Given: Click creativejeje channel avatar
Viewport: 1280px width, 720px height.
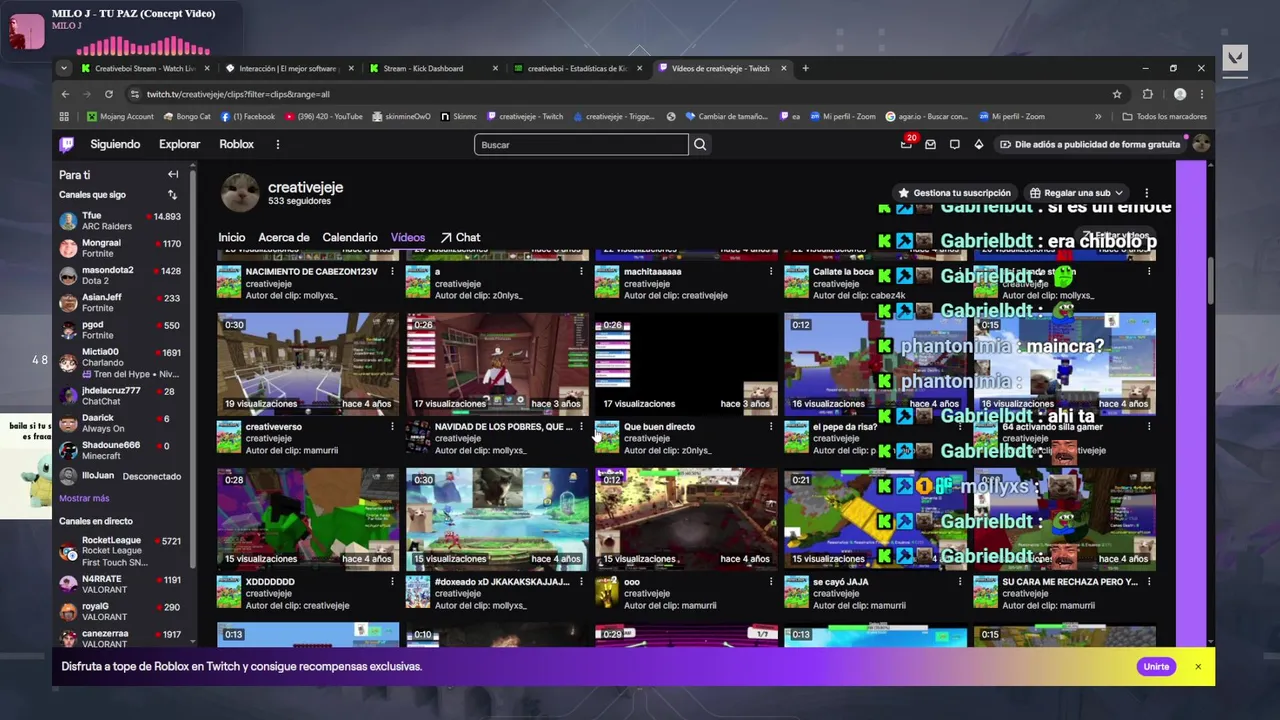Looking at the screenshot, I should pyautogui.click(x=240, y=193).
